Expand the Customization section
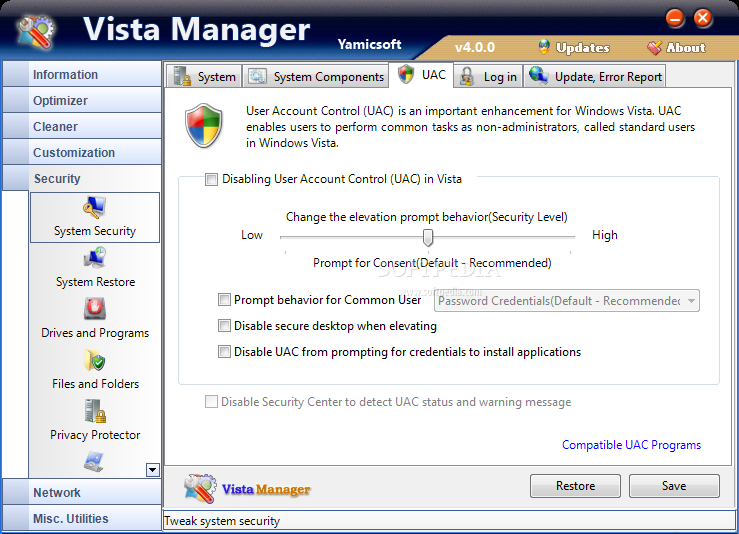This screenshot has width=739, height=534. (82, 152)
